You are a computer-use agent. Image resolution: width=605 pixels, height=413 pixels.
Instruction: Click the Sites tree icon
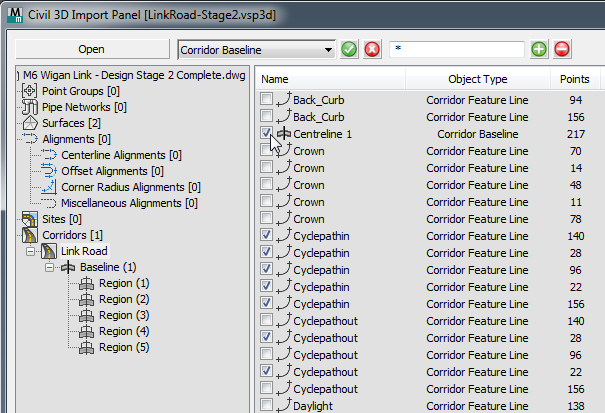pyautogui.click(x=30, y=219)
